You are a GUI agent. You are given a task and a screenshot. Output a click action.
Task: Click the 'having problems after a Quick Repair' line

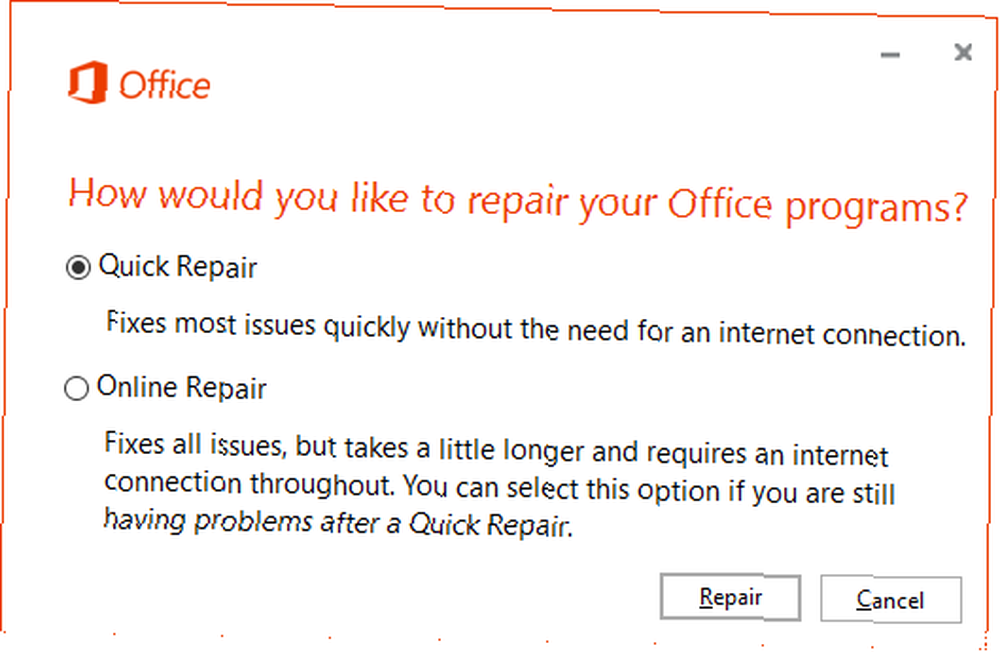pyautogui.click(x=338, y=523)
